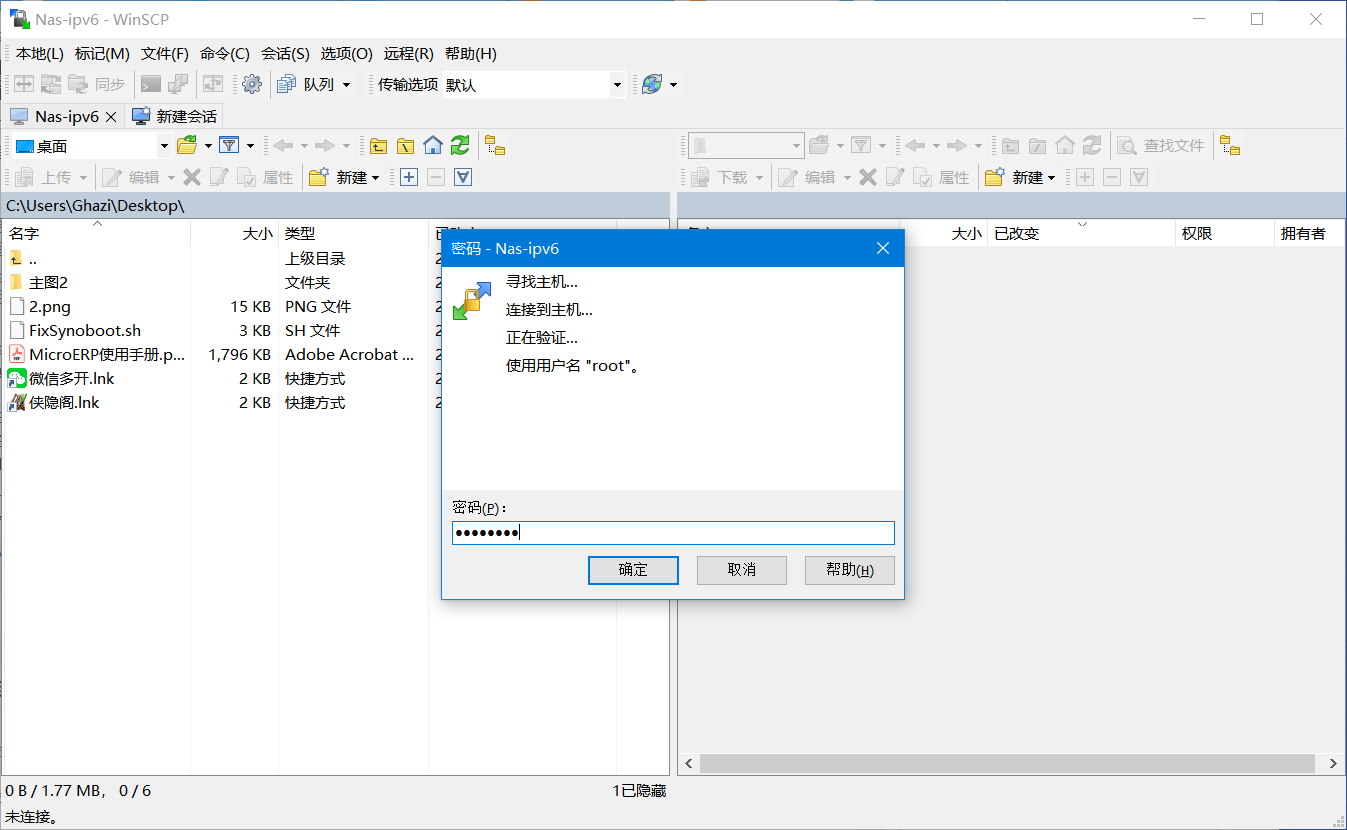Image resolution: width=1347 pixels, height=830 pixels.
Task: Click the local panel filter icon
Action: tap(229, 146)
